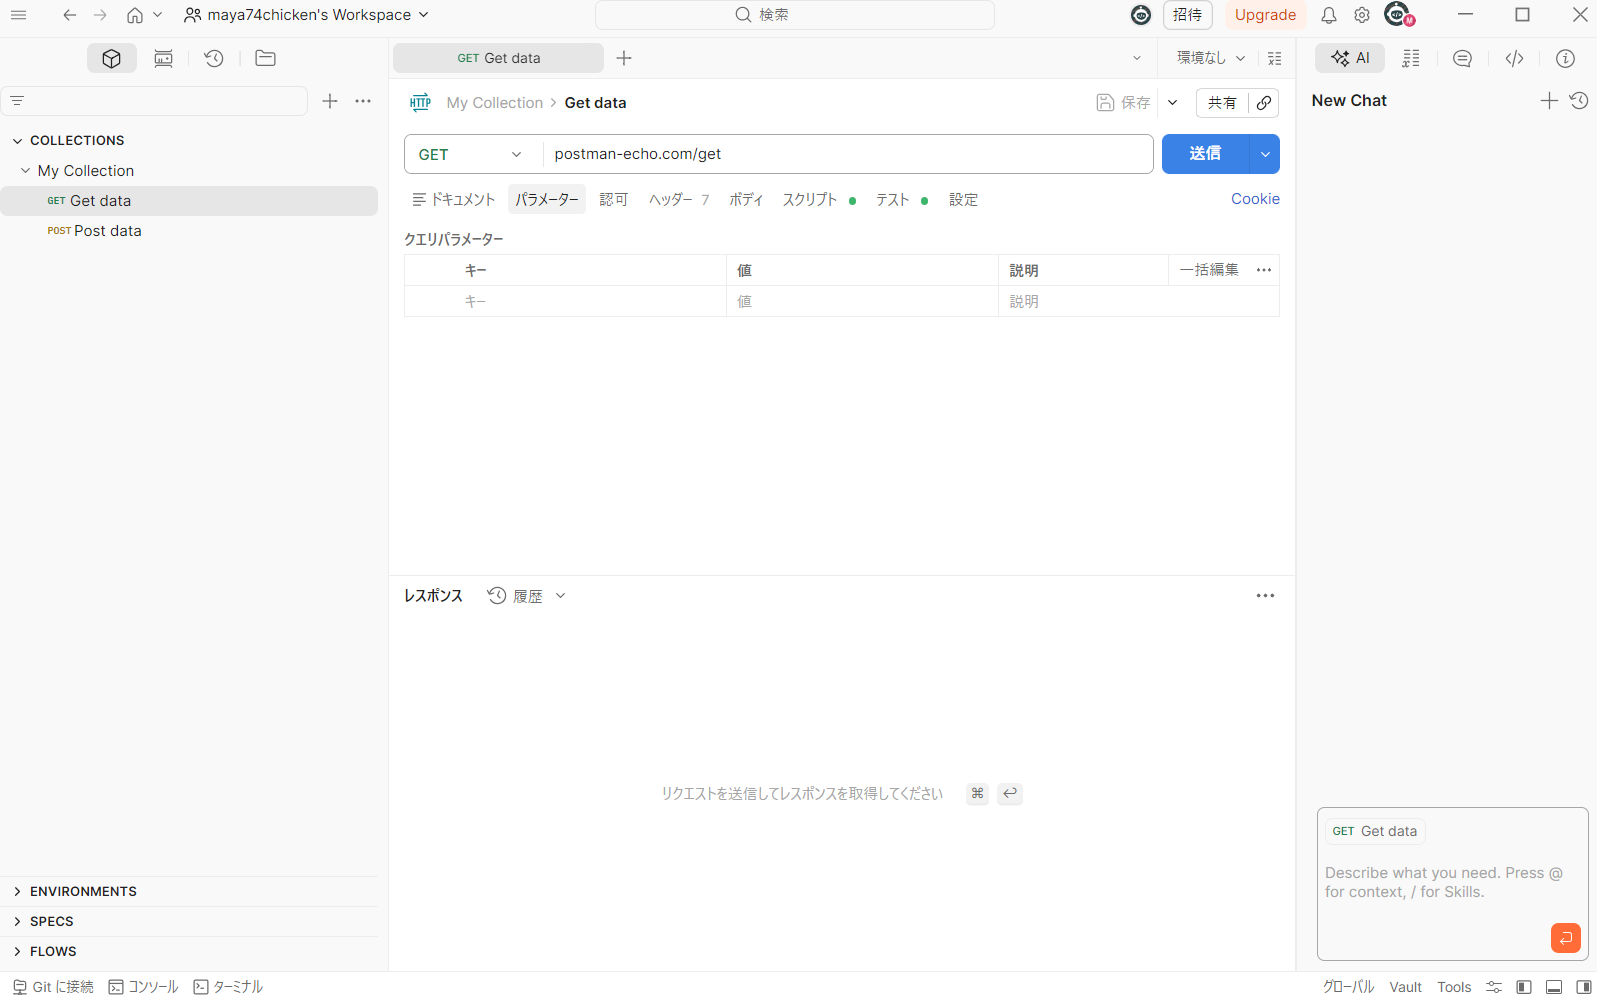Open the Collections sidebar icon
This screenshot has width=1597, height=995.
pos(111,58)
